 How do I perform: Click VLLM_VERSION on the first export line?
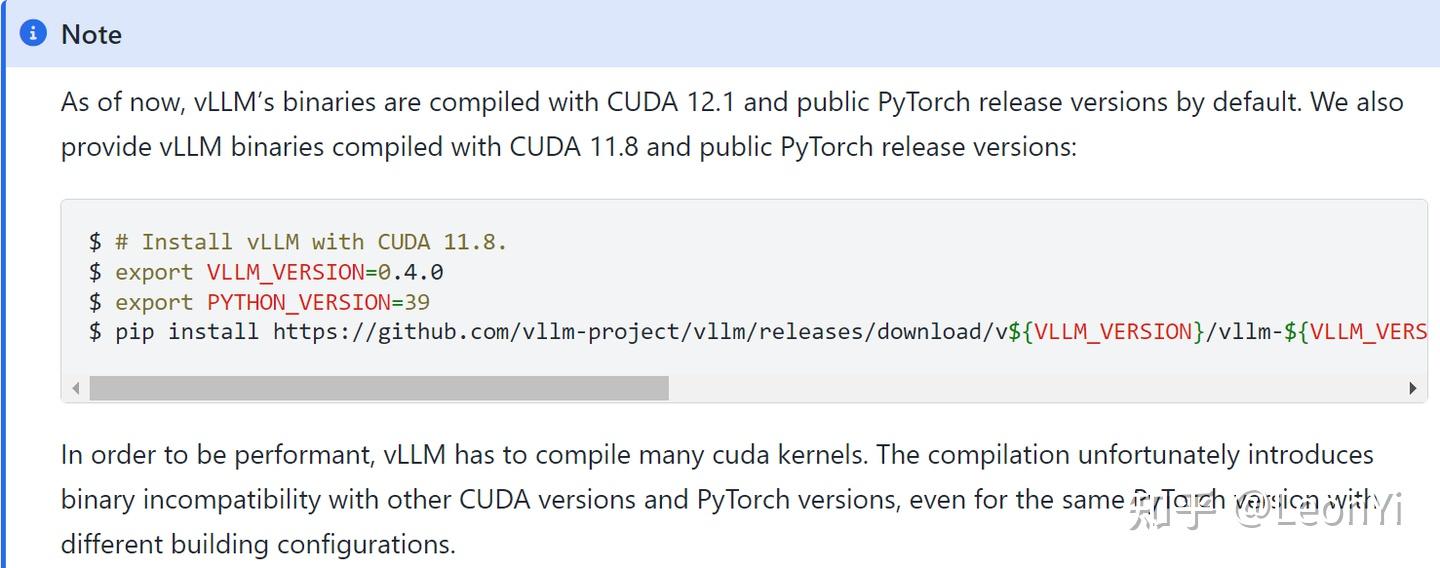(x=285, y=272)
